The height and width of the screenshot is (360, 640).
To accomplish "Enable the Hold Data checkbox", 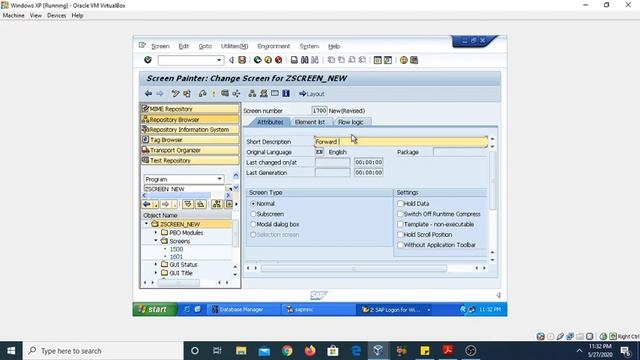I will pos(400,204).
